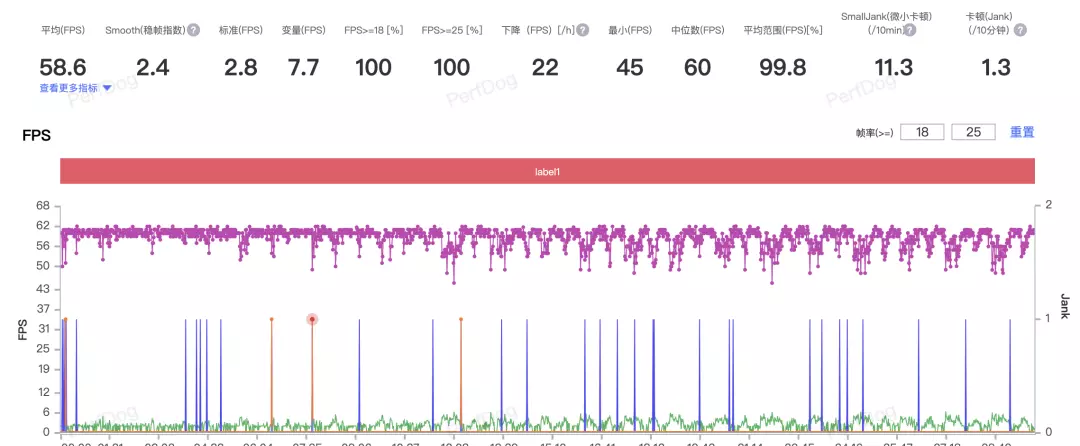Viewport: 1080px width, 446px height.
Task: Click the average FPS value 58.6
Action: pyautogui.click(x=63, y=67)
